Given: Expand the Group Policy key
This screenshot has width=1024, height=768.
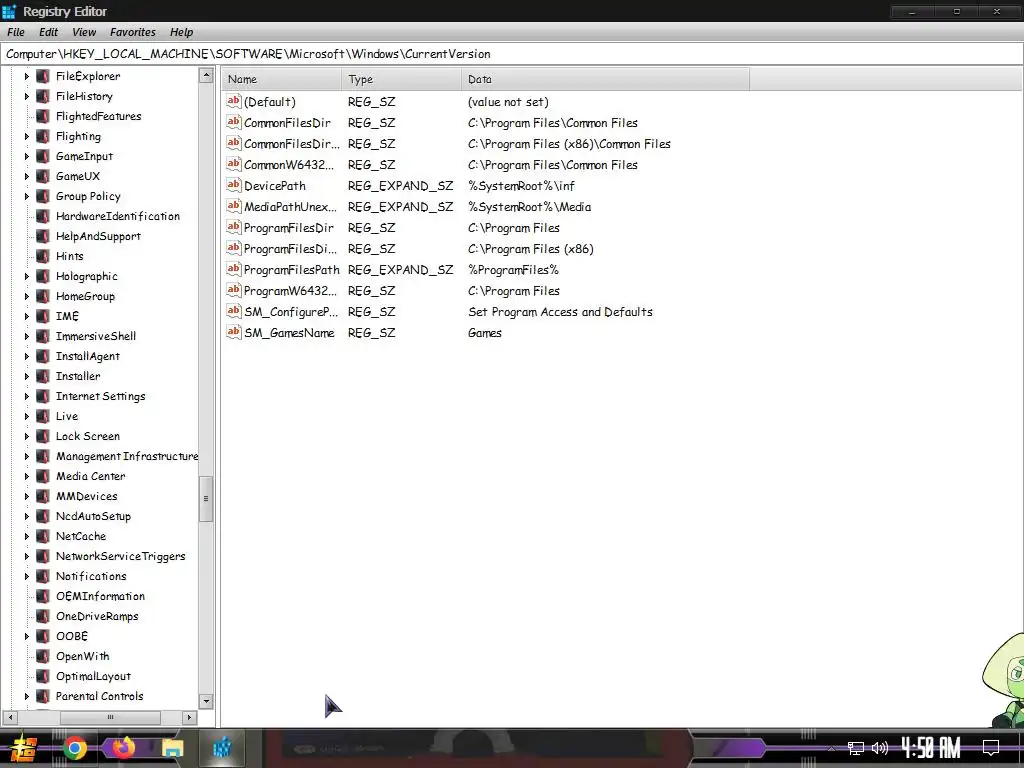Looking at the screenshot, I should [27, 196].
